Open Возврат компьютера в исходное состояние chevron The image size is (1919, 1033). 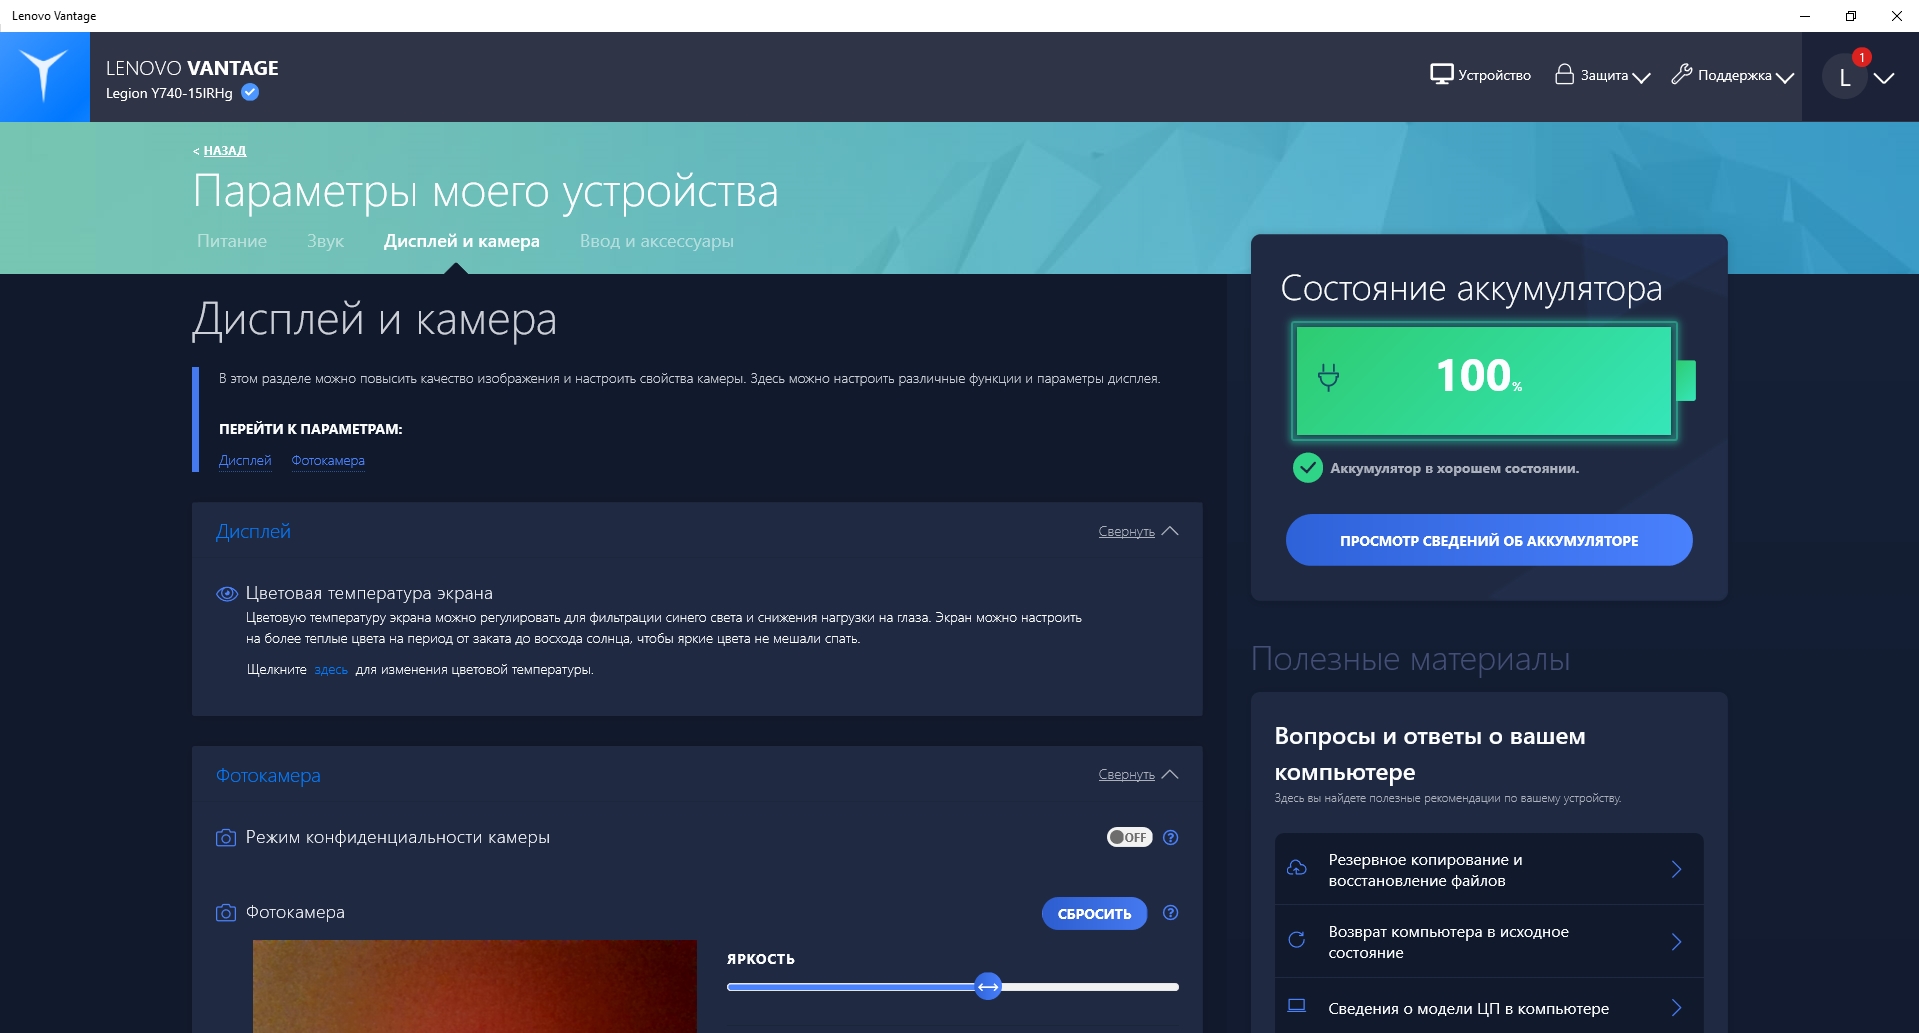(1677, 942)
